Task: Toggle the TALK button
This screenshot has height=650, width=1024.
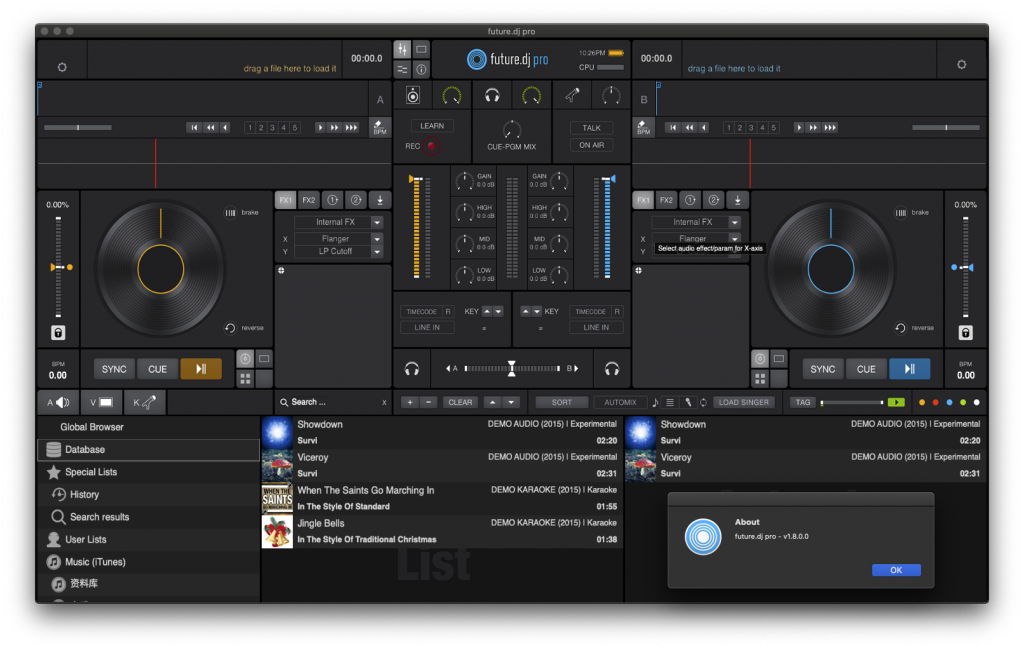Action: pyautogui.click(x=591, y=128)
